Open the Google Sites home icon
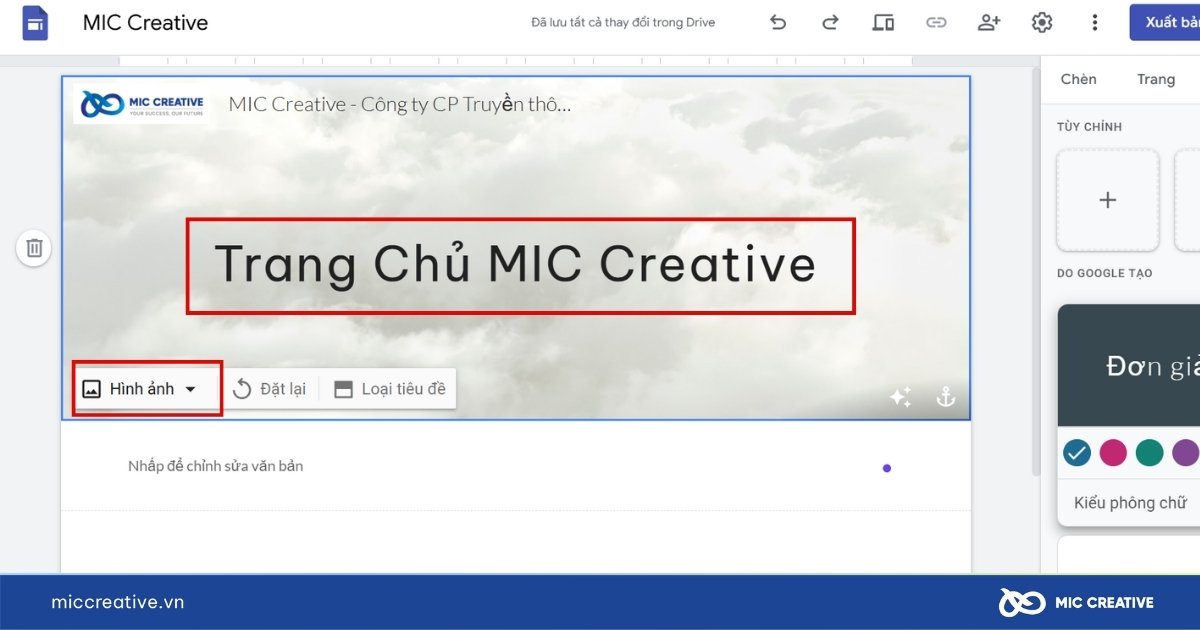 [35, 22]
